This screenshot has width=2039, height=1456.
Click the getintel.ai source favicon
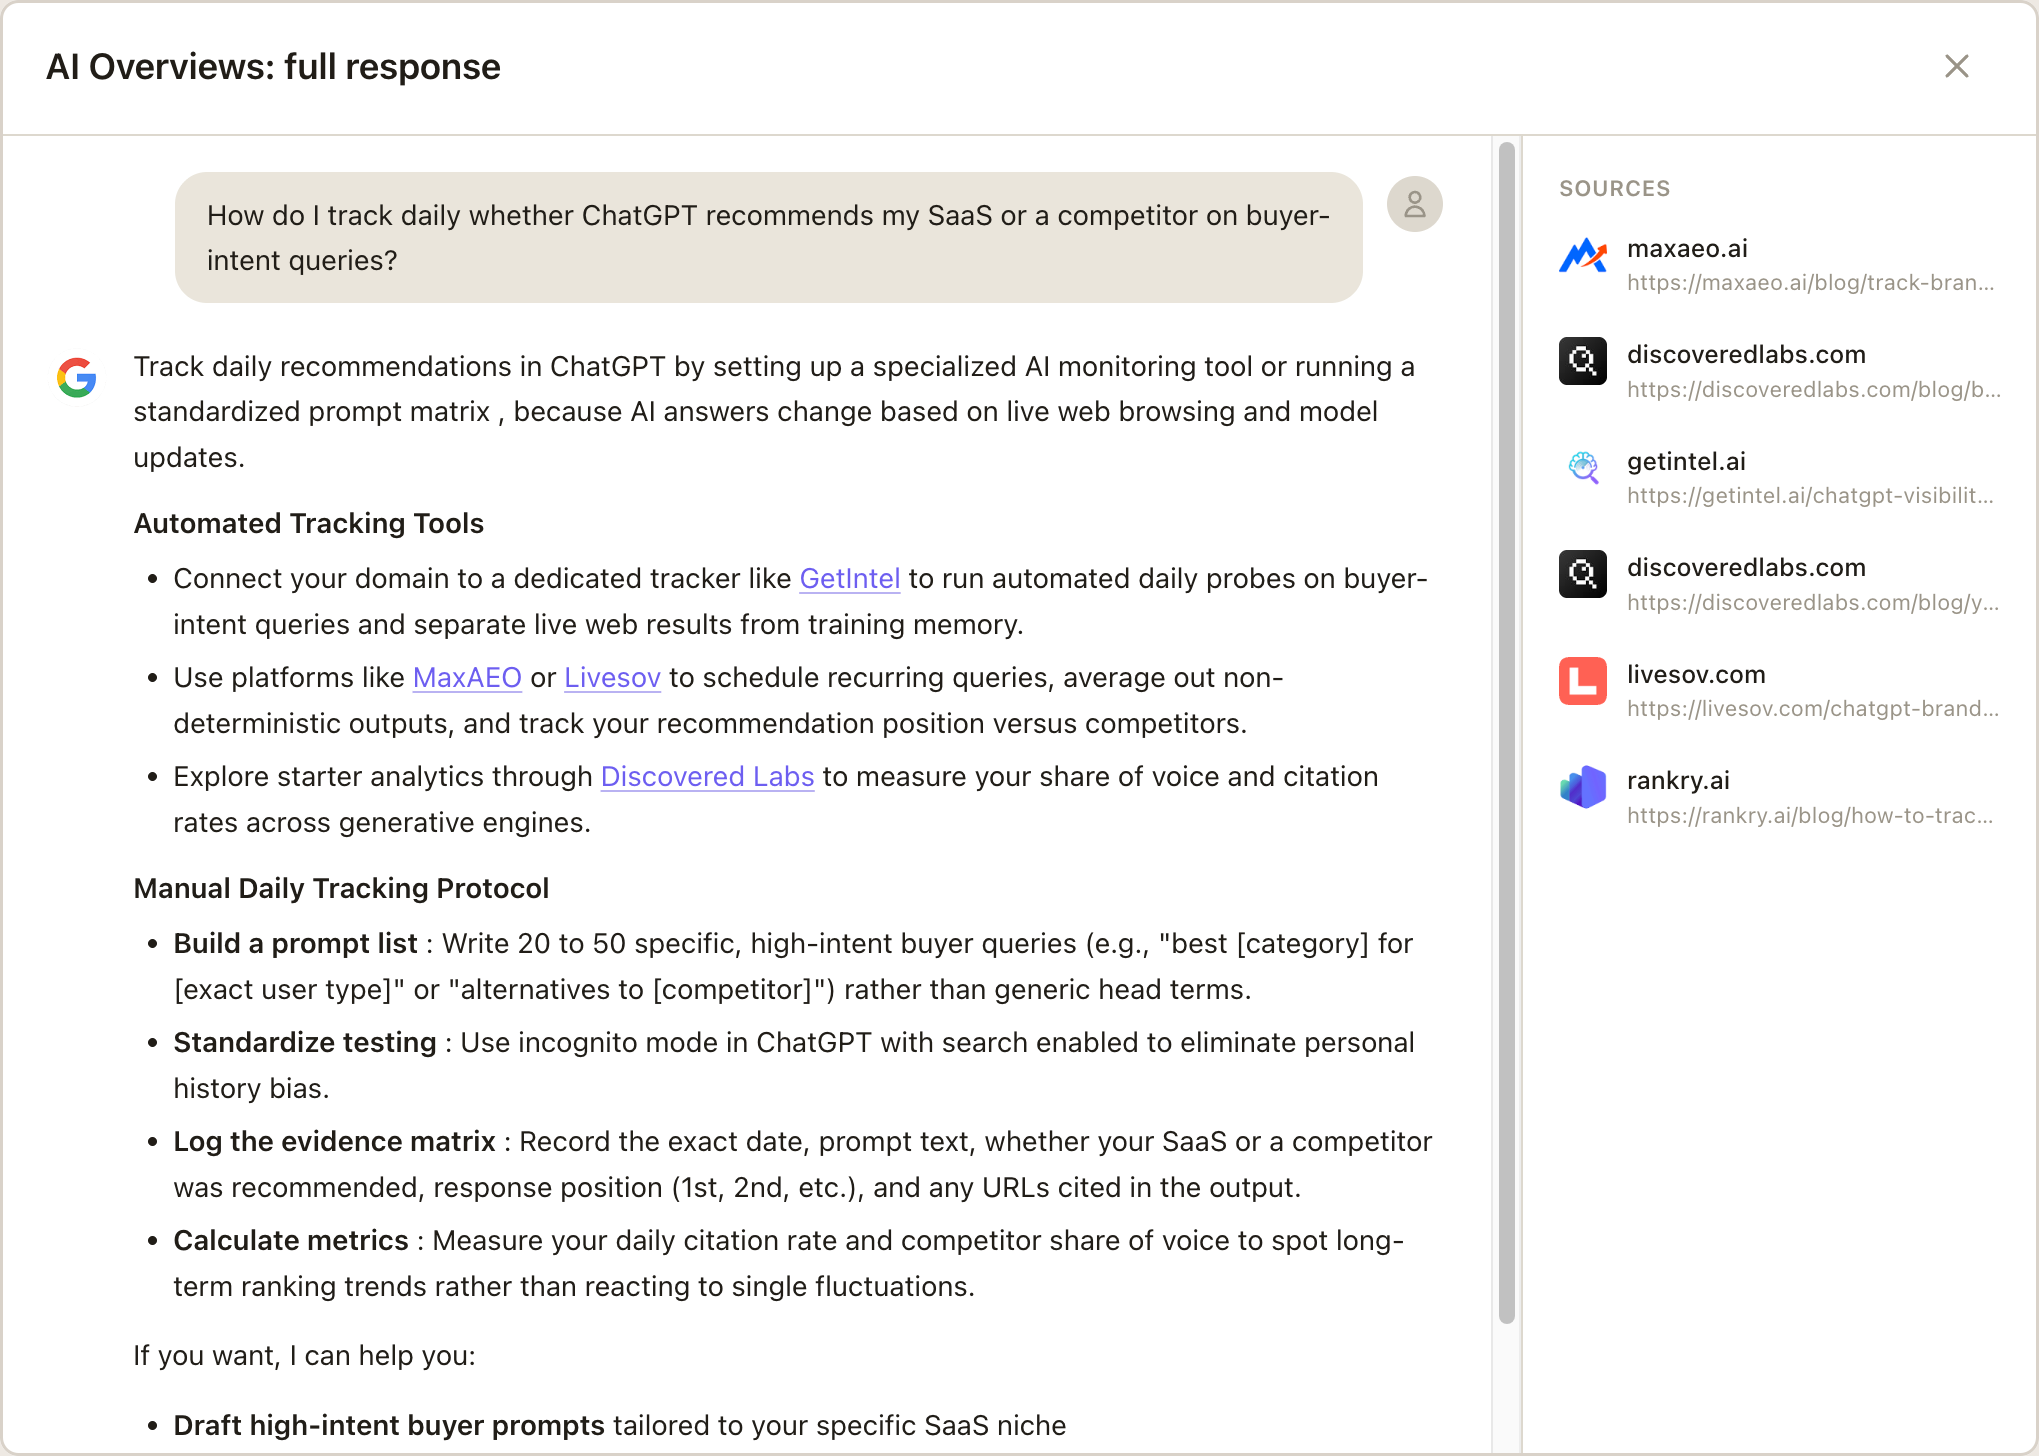coord(1583,467)
